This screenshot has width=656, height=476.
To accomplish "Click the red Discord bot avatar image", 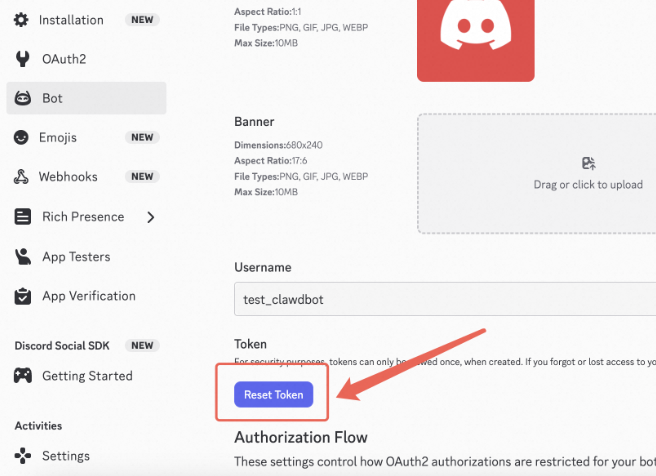I will (476, 41).
